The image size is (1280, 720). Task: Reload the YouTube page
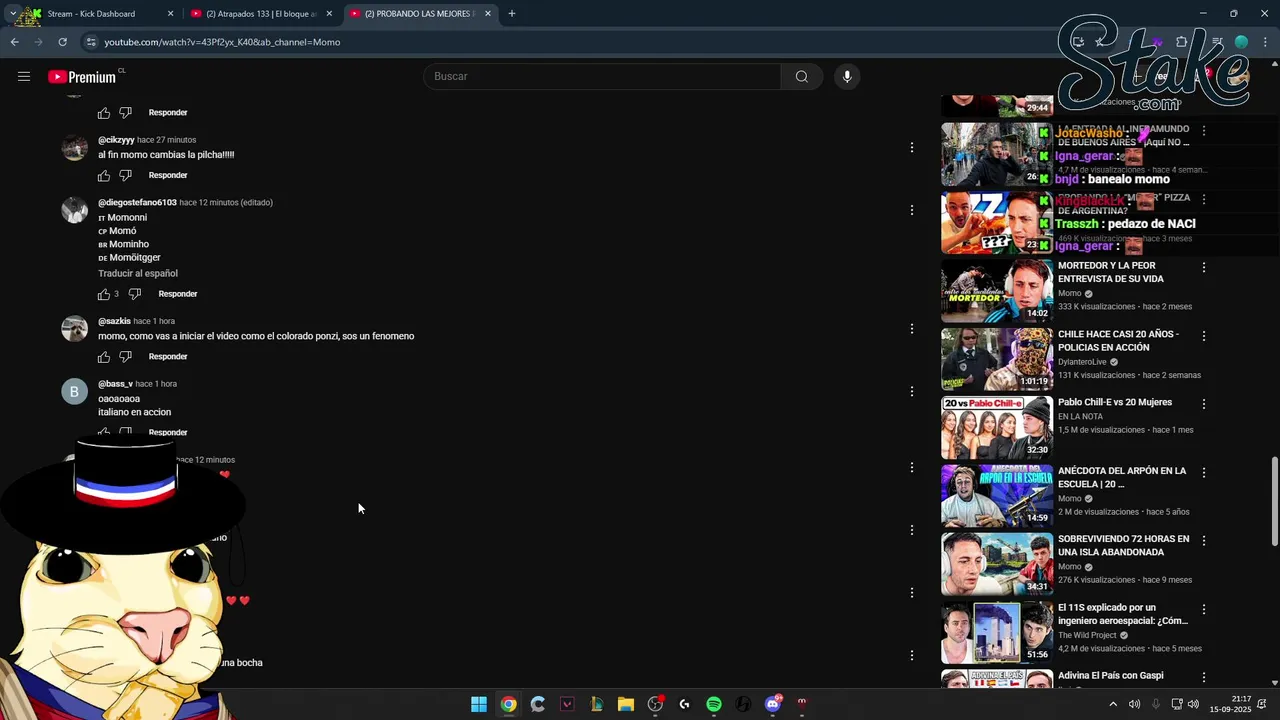pyautogui.click(x=62, y=42)
